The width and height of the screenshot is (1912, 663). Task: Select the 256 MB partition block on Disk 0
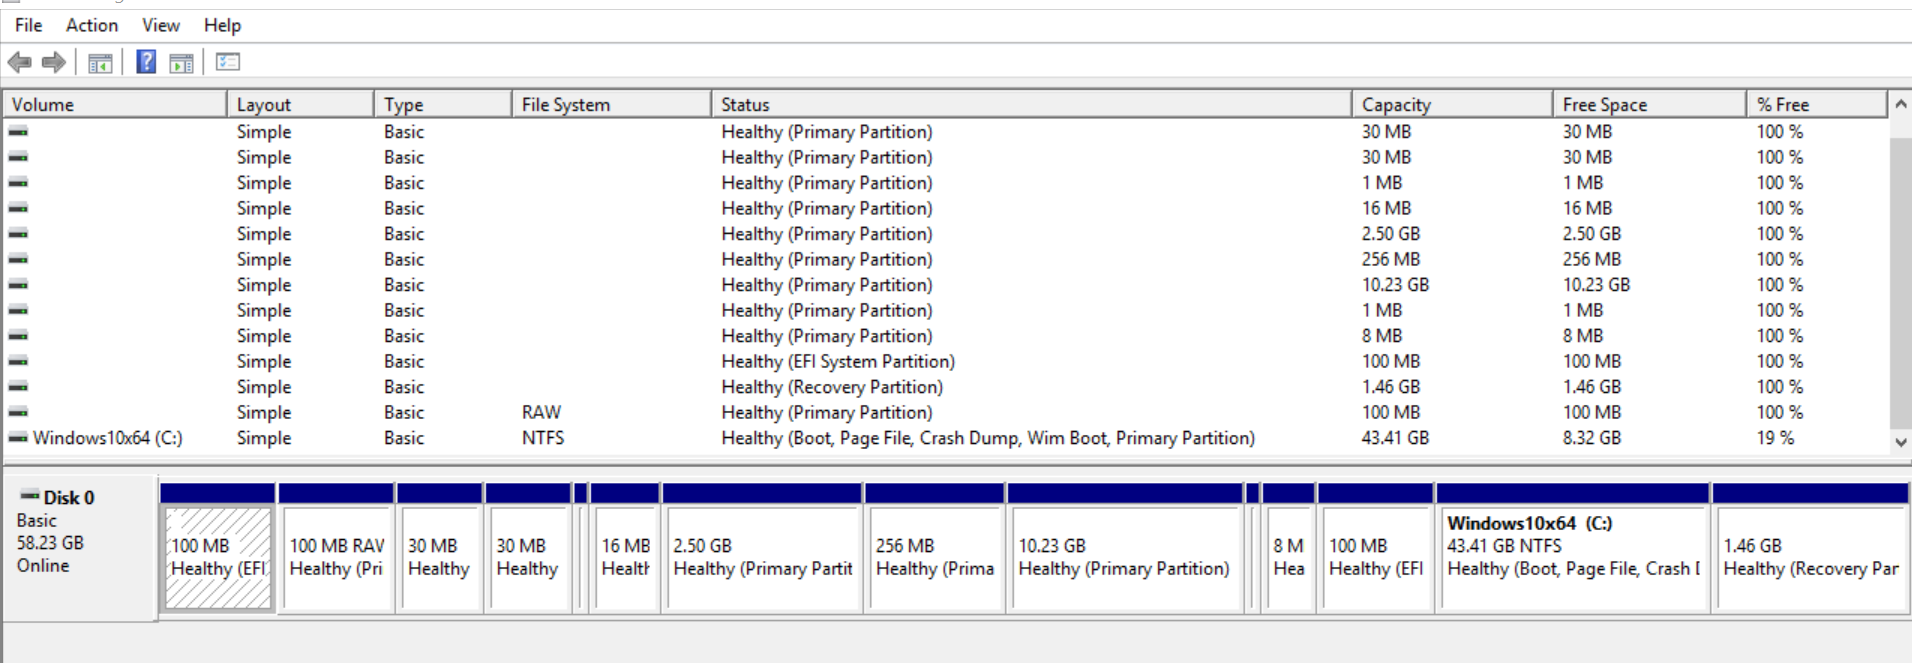(x=935, y=548)
